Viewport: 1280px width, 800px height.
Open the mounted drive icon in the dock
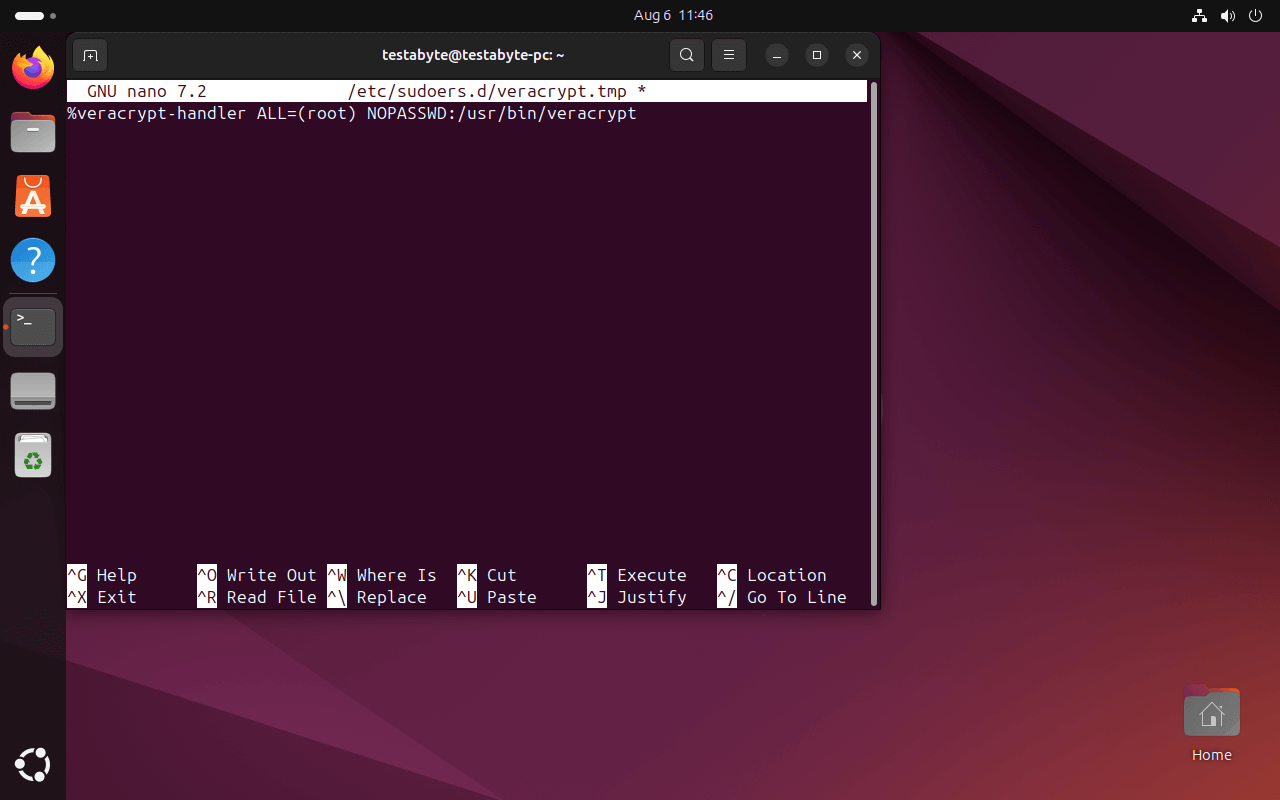click(33, 391)
